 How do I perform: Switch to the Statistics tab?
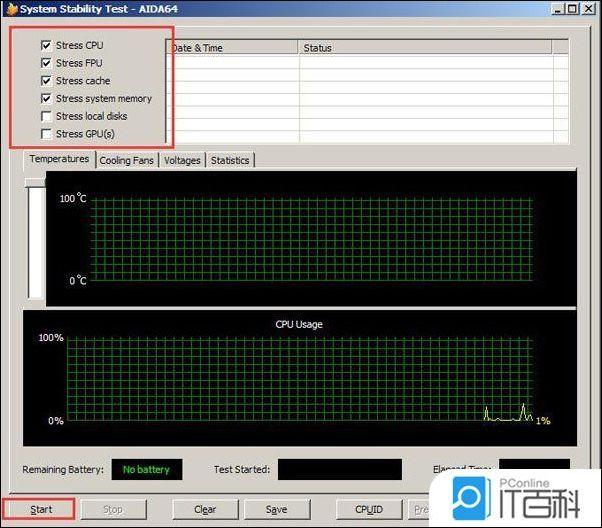(x=230, y=161)
